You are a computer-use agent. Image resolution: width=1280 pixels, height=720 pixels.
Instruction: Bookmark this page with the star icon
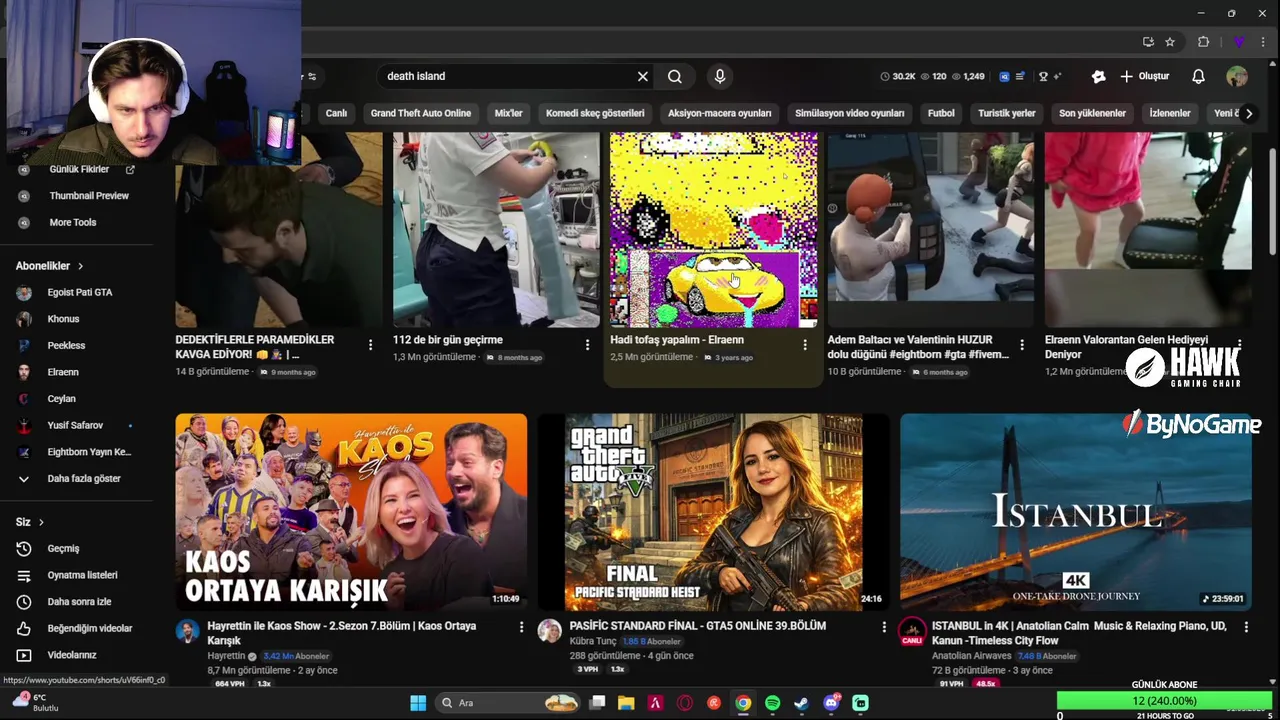click(x=1170, y=42)
